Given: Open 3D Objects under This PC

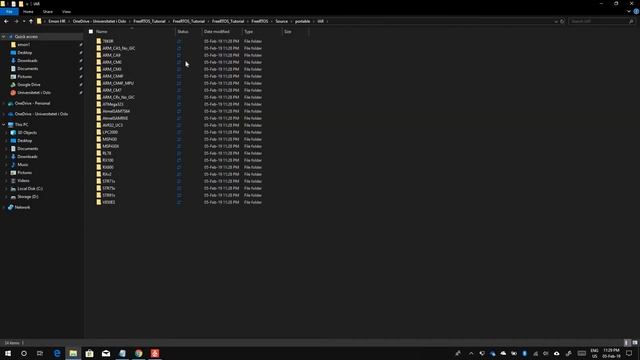Looking at the screenshot, I should (27, 133).
